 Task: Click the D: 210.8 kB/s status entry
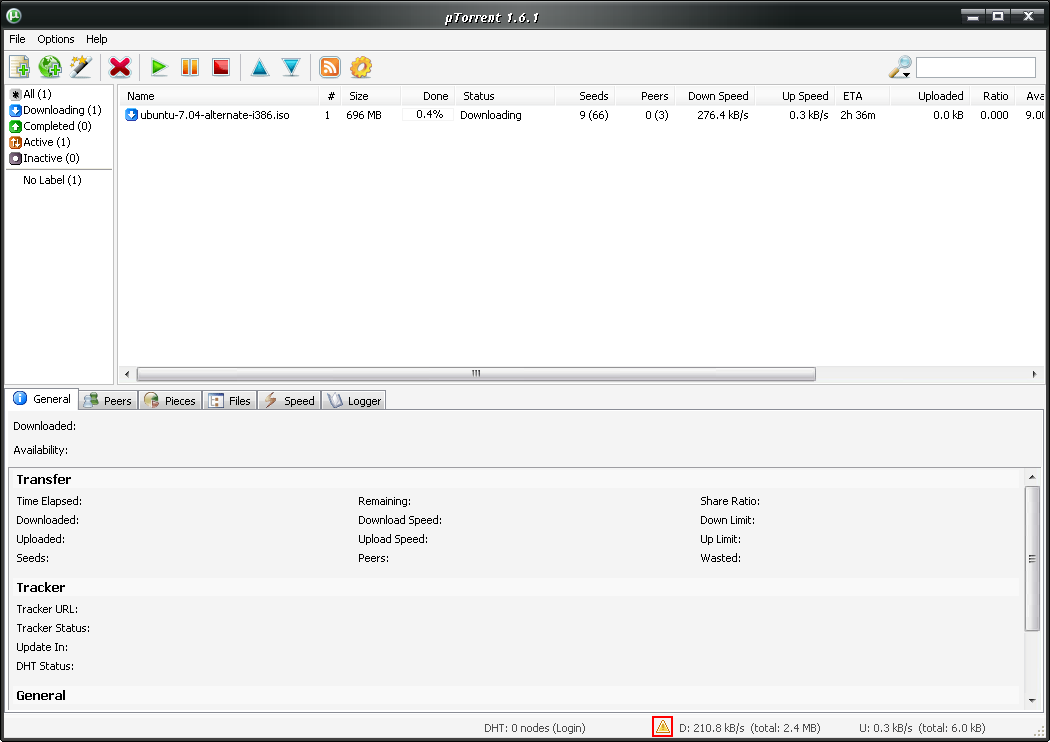pos(749,728)
